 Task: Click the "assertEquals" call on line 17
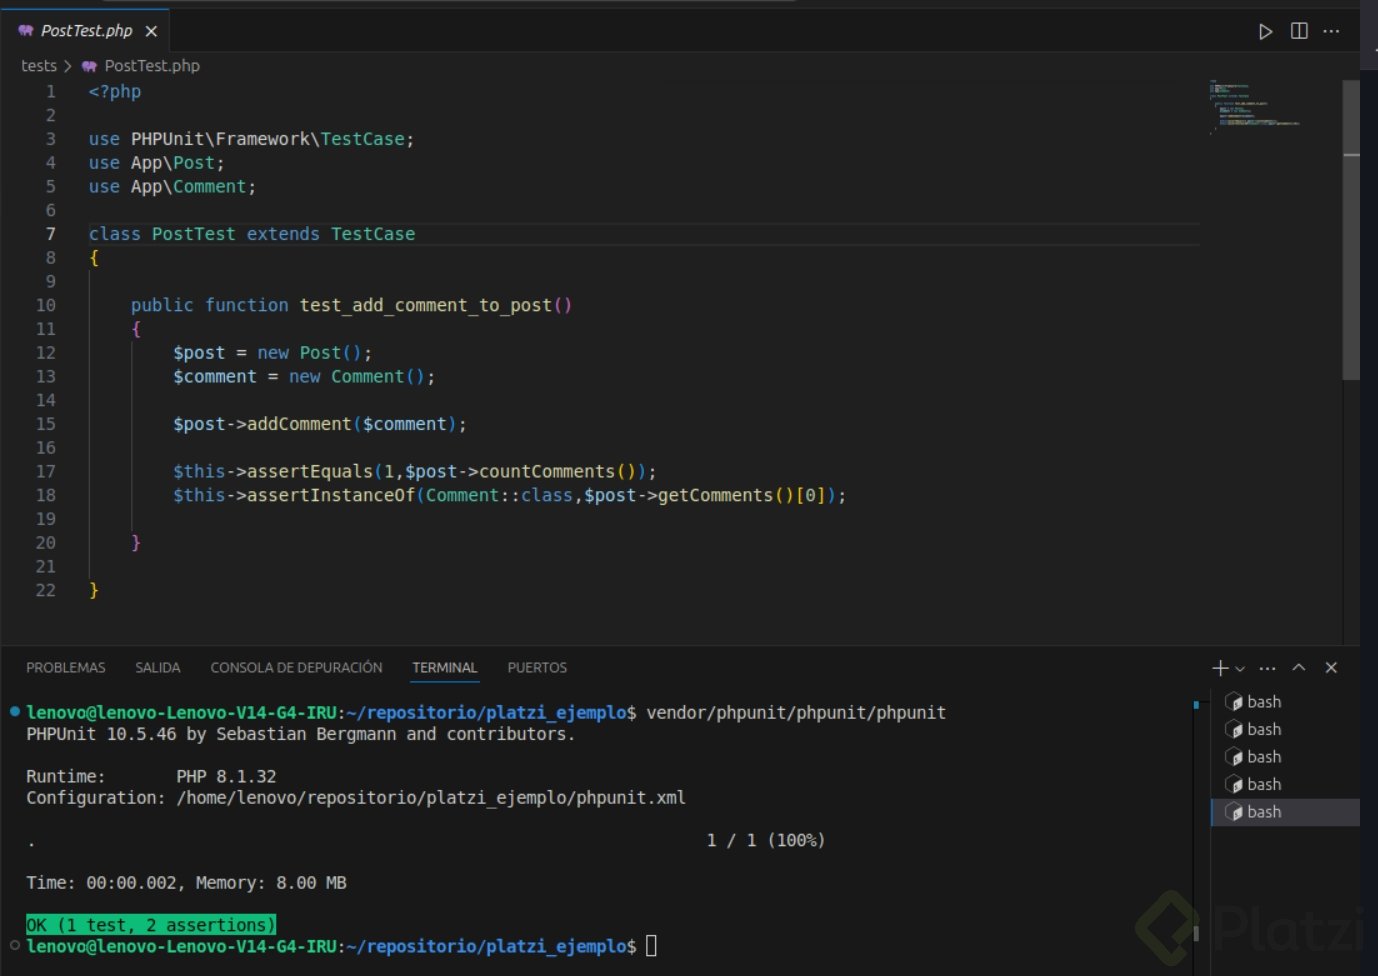point(310,472)
